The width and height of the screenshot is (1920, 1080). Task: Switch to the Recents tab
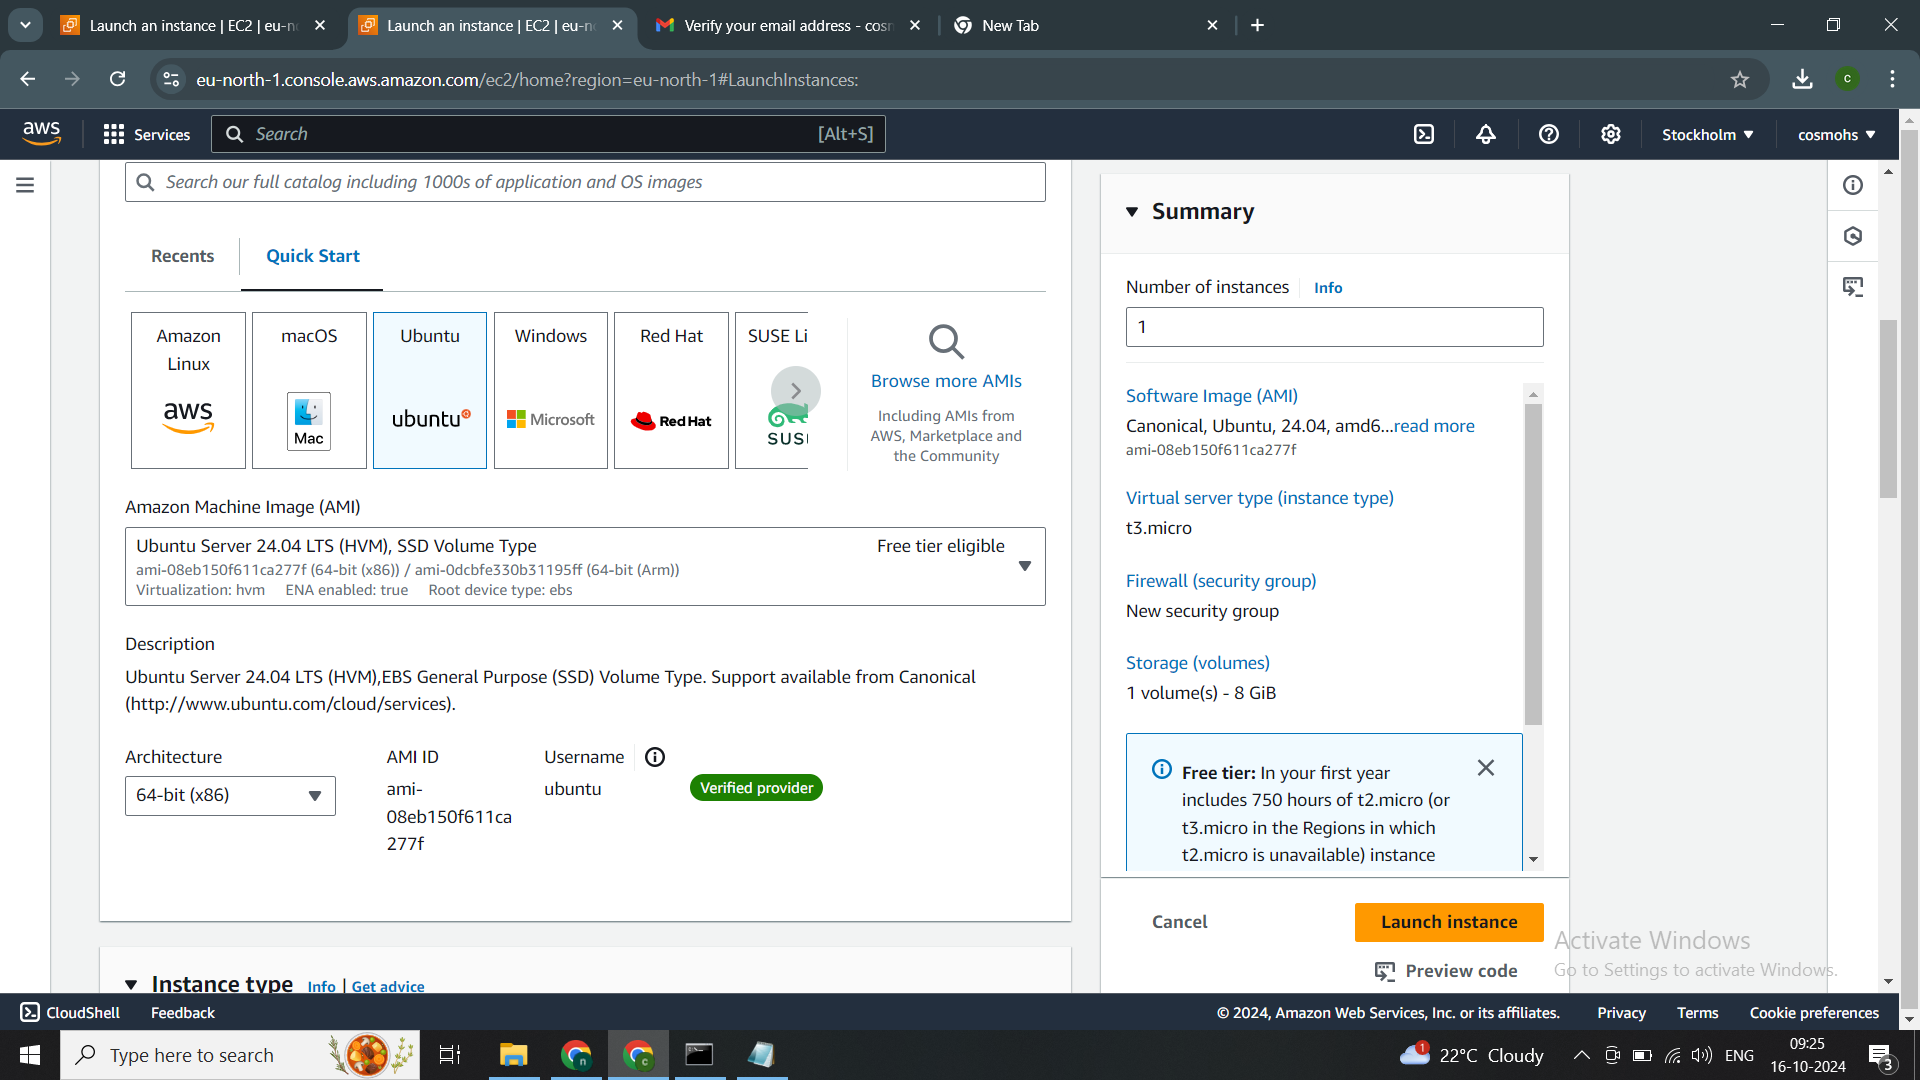point(182,256)
